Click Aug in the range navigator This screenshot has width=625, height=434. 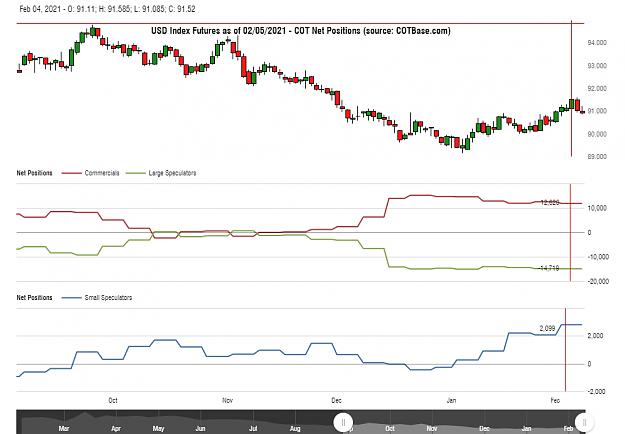[295, 428]
